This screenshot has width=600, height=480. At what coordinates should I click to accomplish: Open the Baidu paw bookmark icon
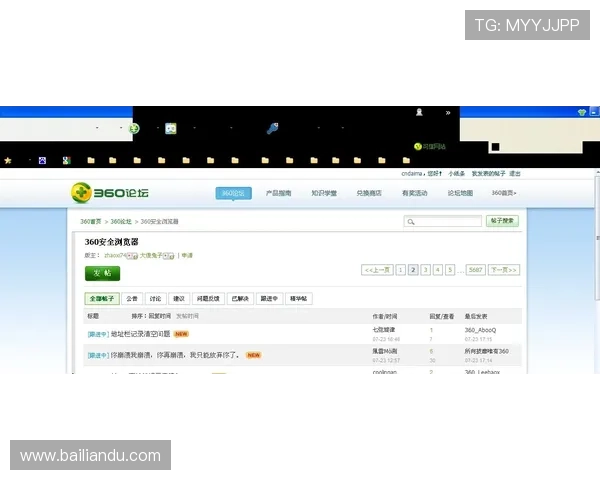(x=42, y=160)
